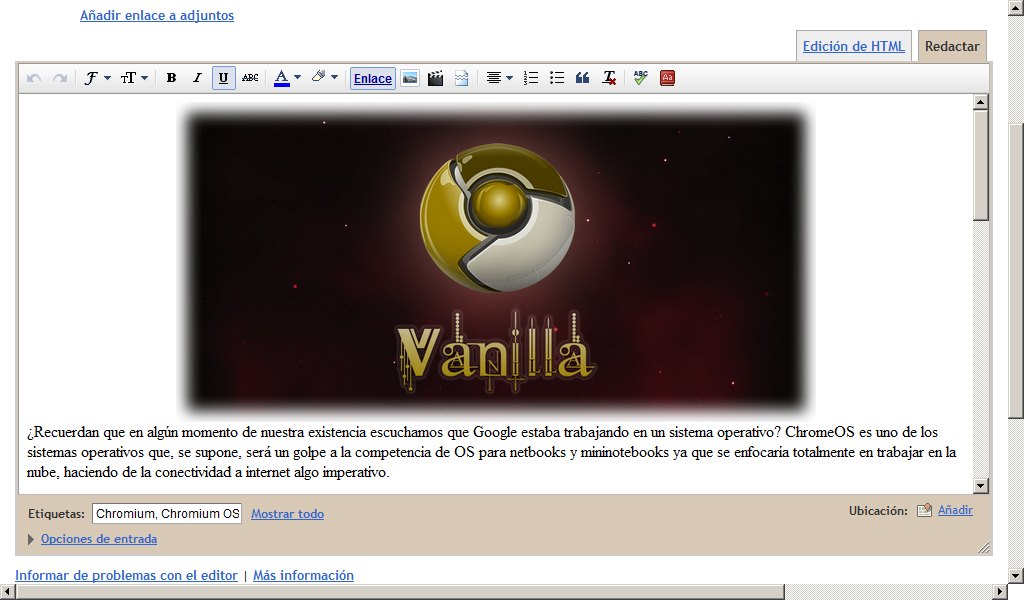Apply strikethrough formatting

point(249,78)
